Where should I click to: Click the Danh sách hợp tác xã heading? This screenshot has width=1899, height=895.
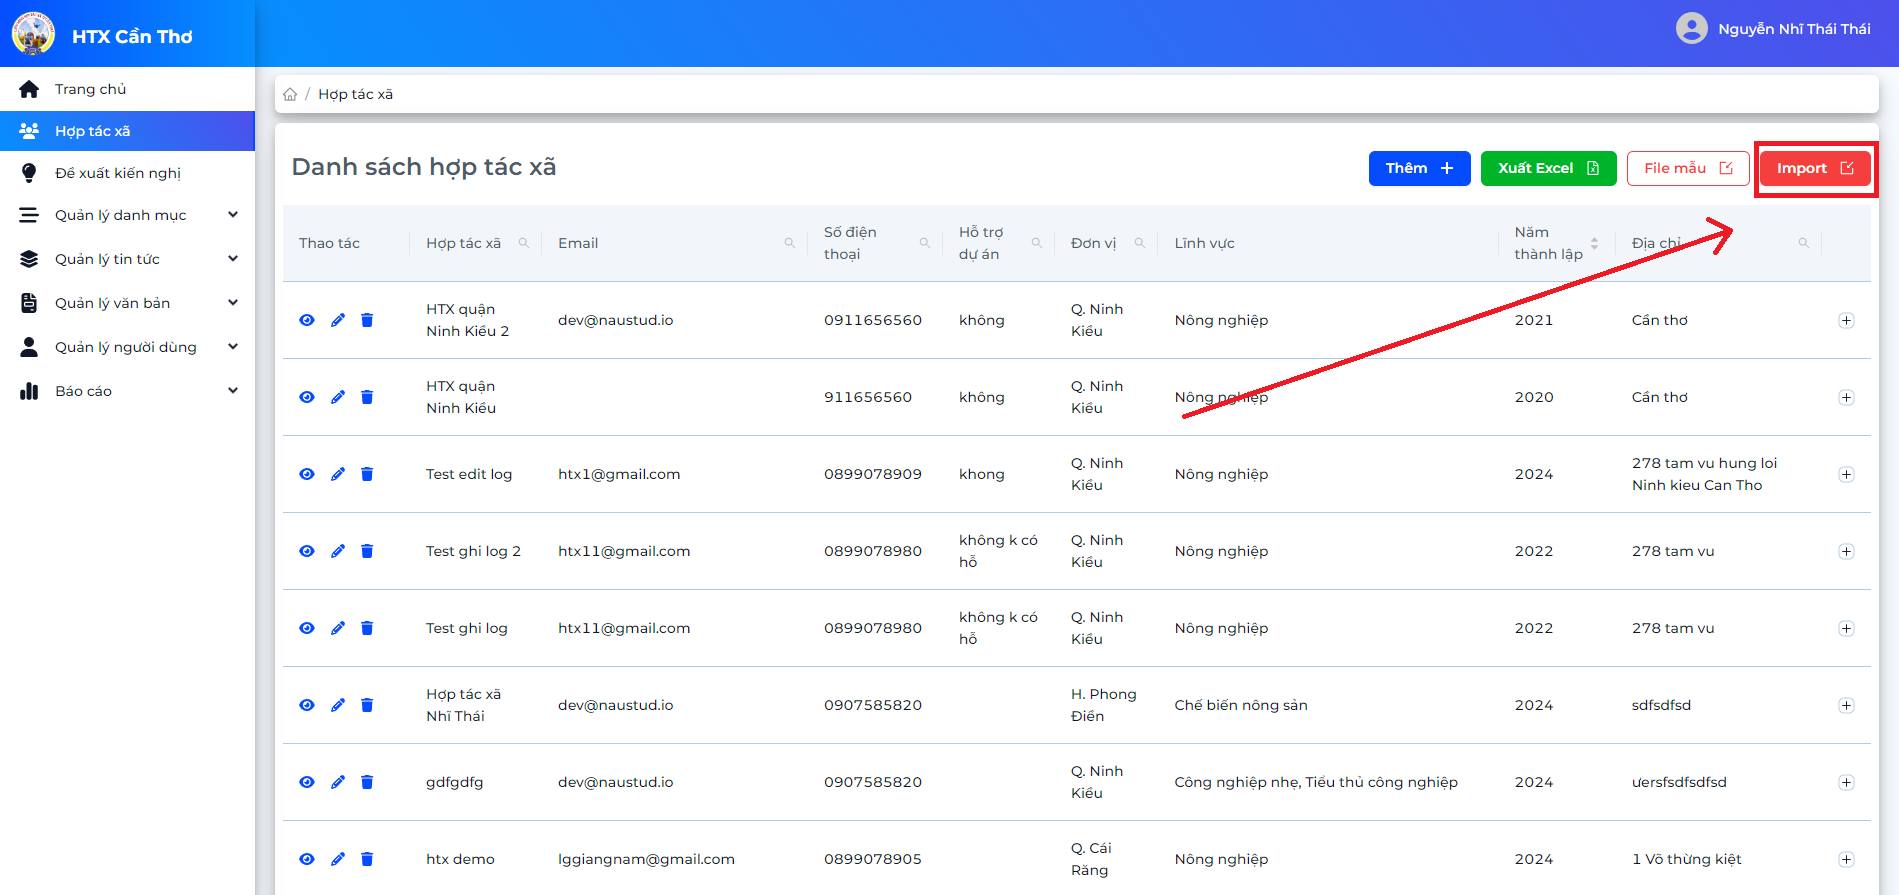pyautogui.click(x=424, y=167)
